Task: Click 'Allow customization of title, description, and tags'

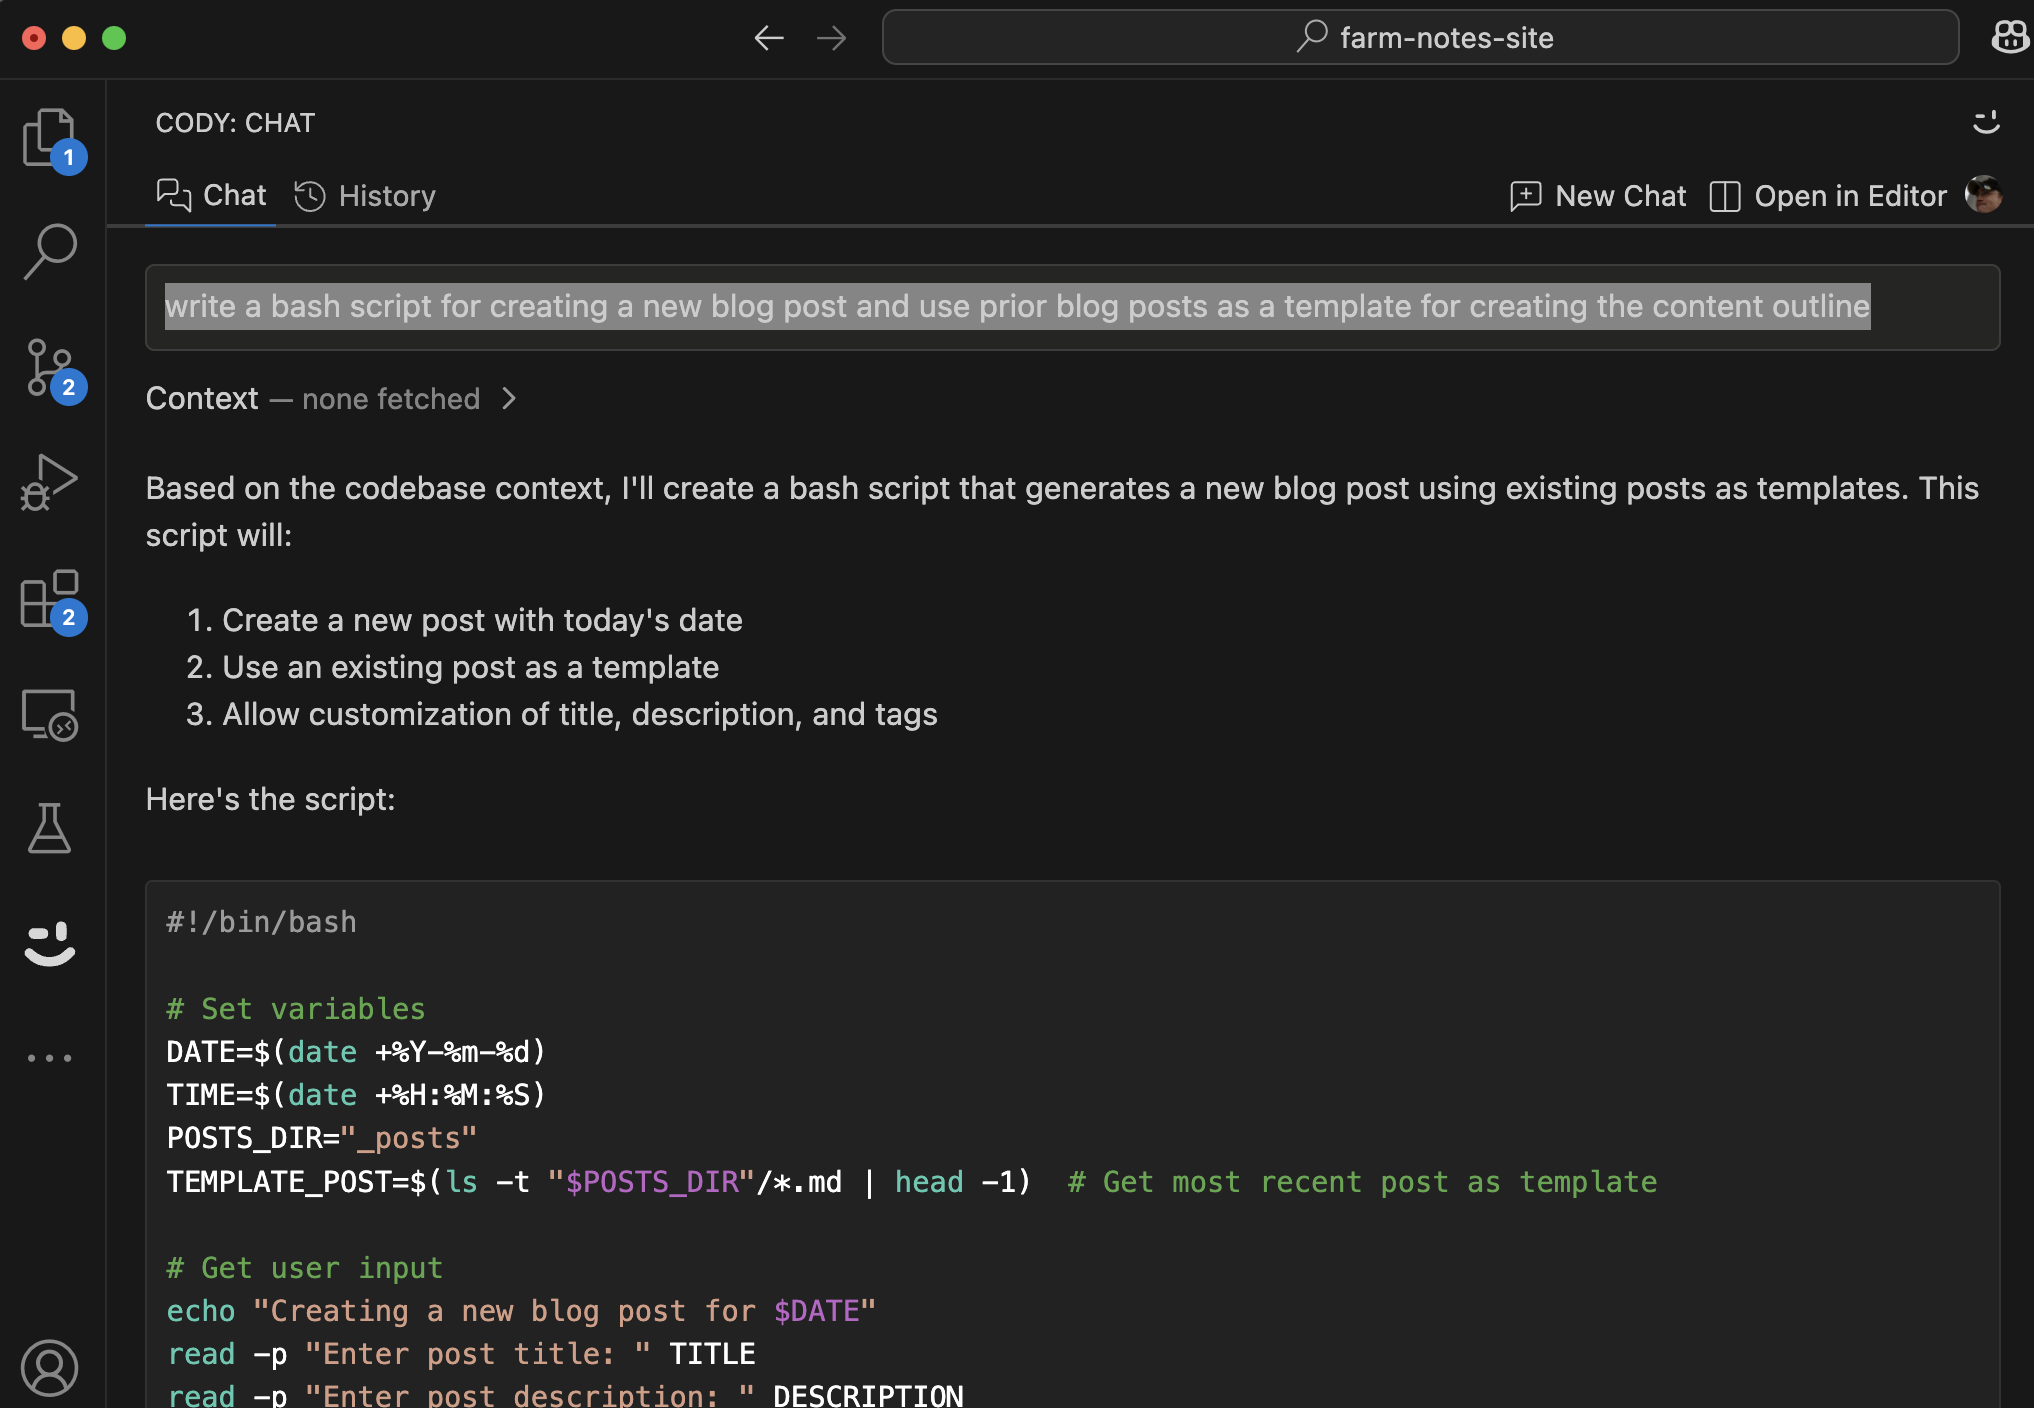Action: 580,714
